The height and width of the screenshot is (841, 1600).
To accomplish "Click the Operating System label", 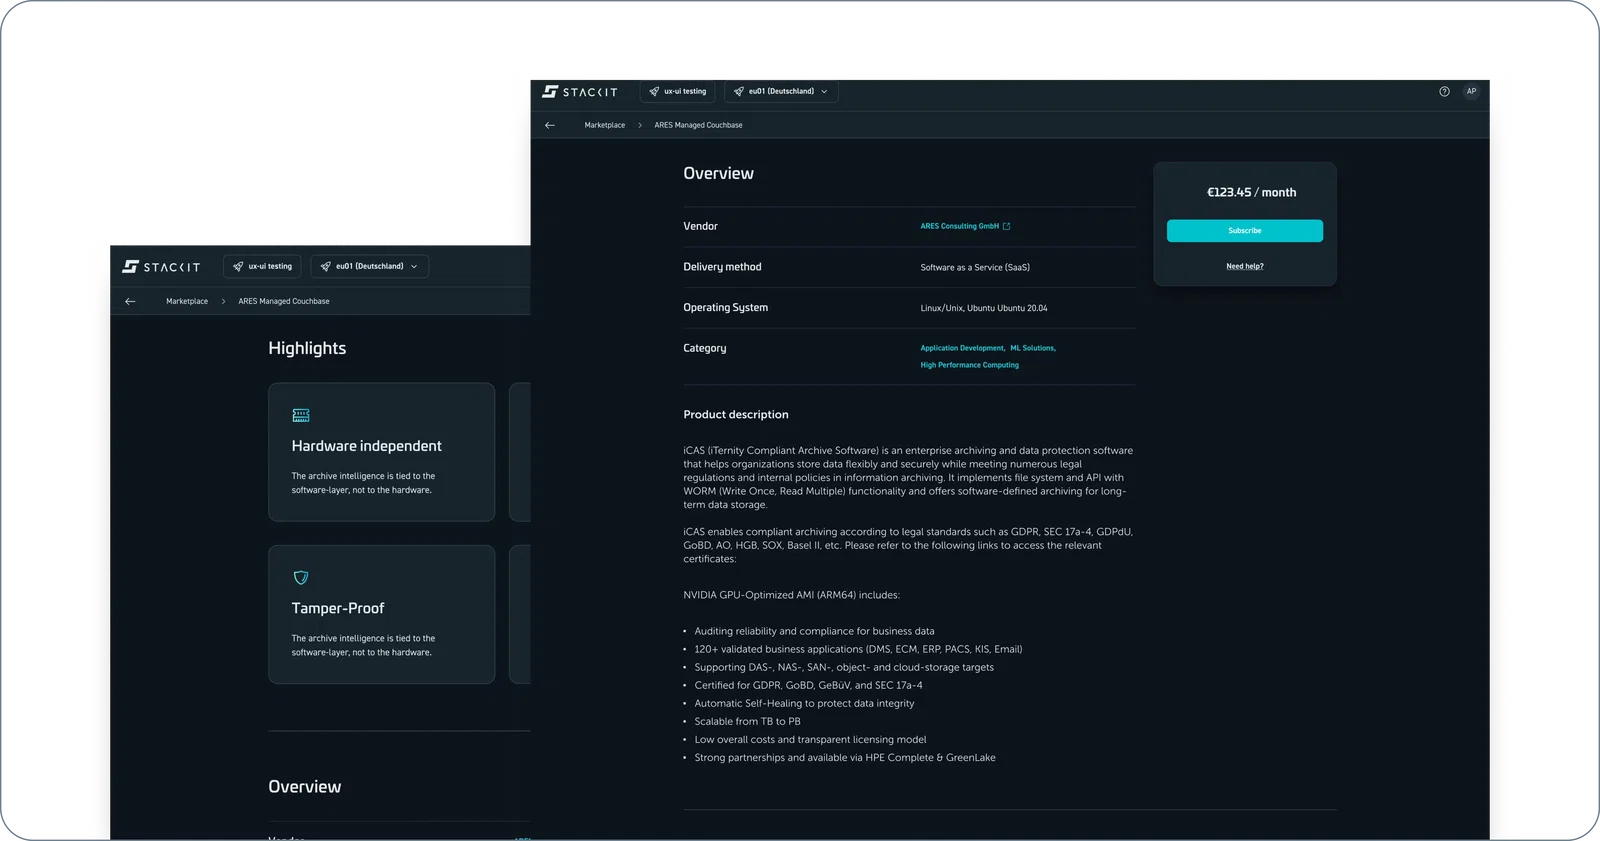I will click(726, 308).
